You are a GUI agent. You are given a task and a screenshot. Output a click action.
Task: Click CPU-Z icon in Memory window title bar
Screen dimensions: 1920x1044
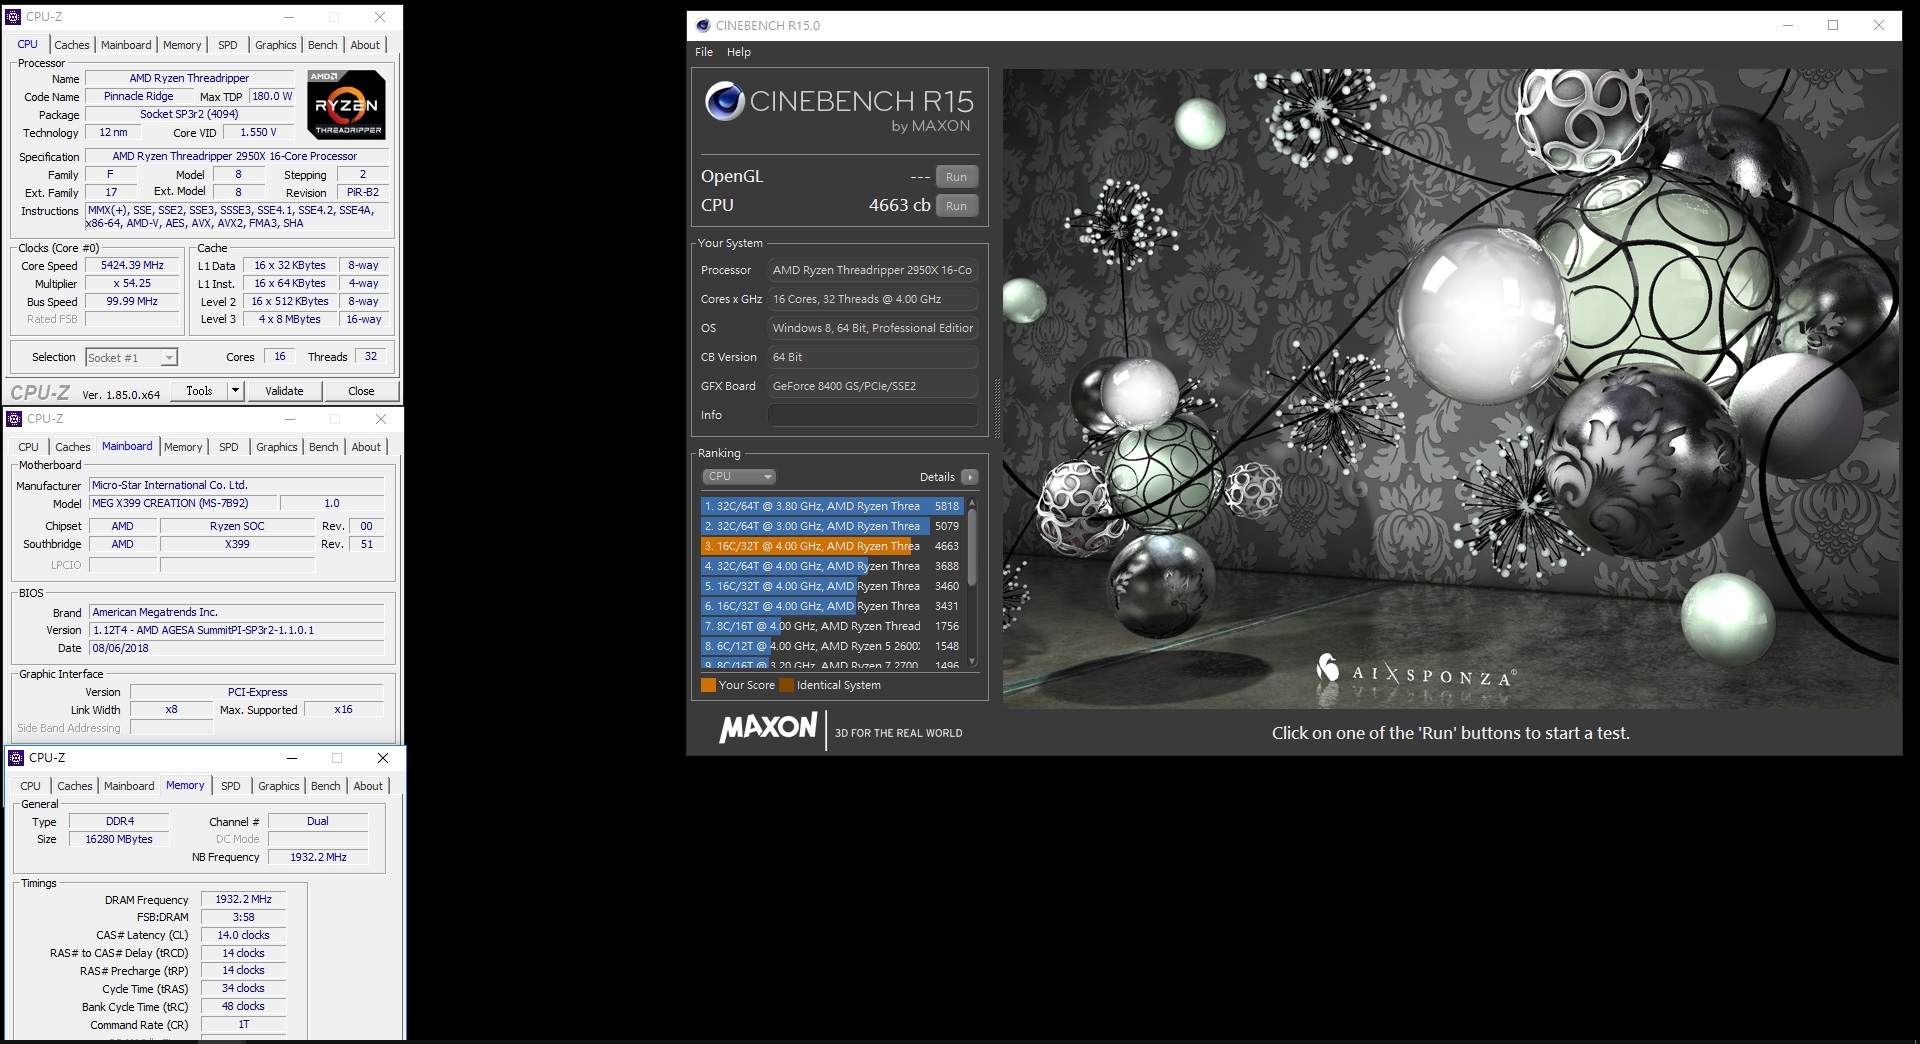click(16, 758)
